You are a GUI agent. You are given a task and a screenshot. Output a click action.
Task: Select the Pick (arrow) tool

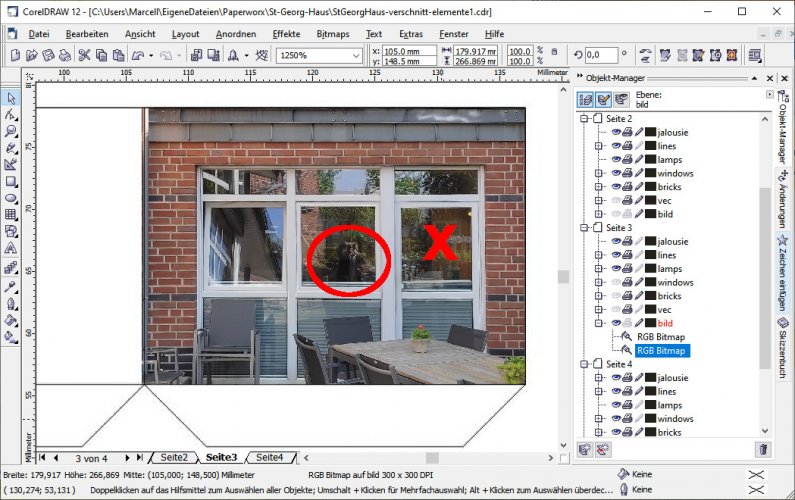pyautogui.click(x=11, y=98)
